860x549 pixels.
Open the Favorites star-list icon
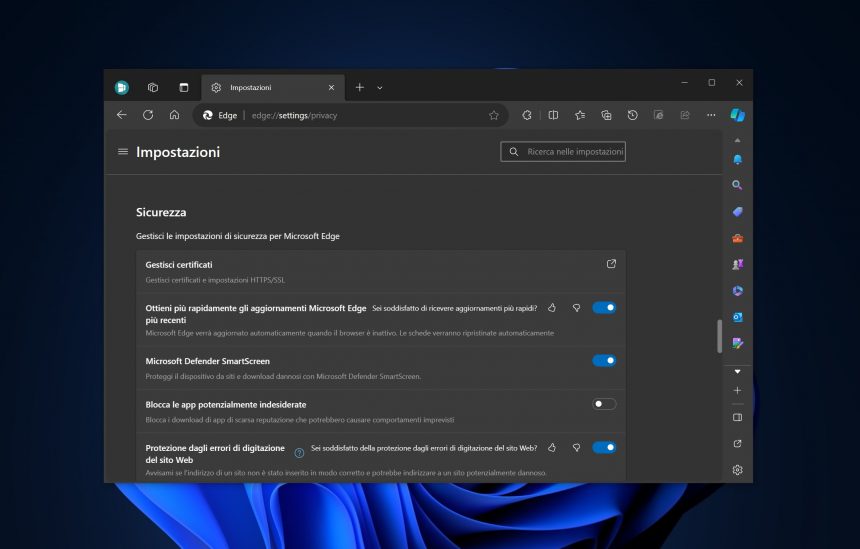coord(580,115)
